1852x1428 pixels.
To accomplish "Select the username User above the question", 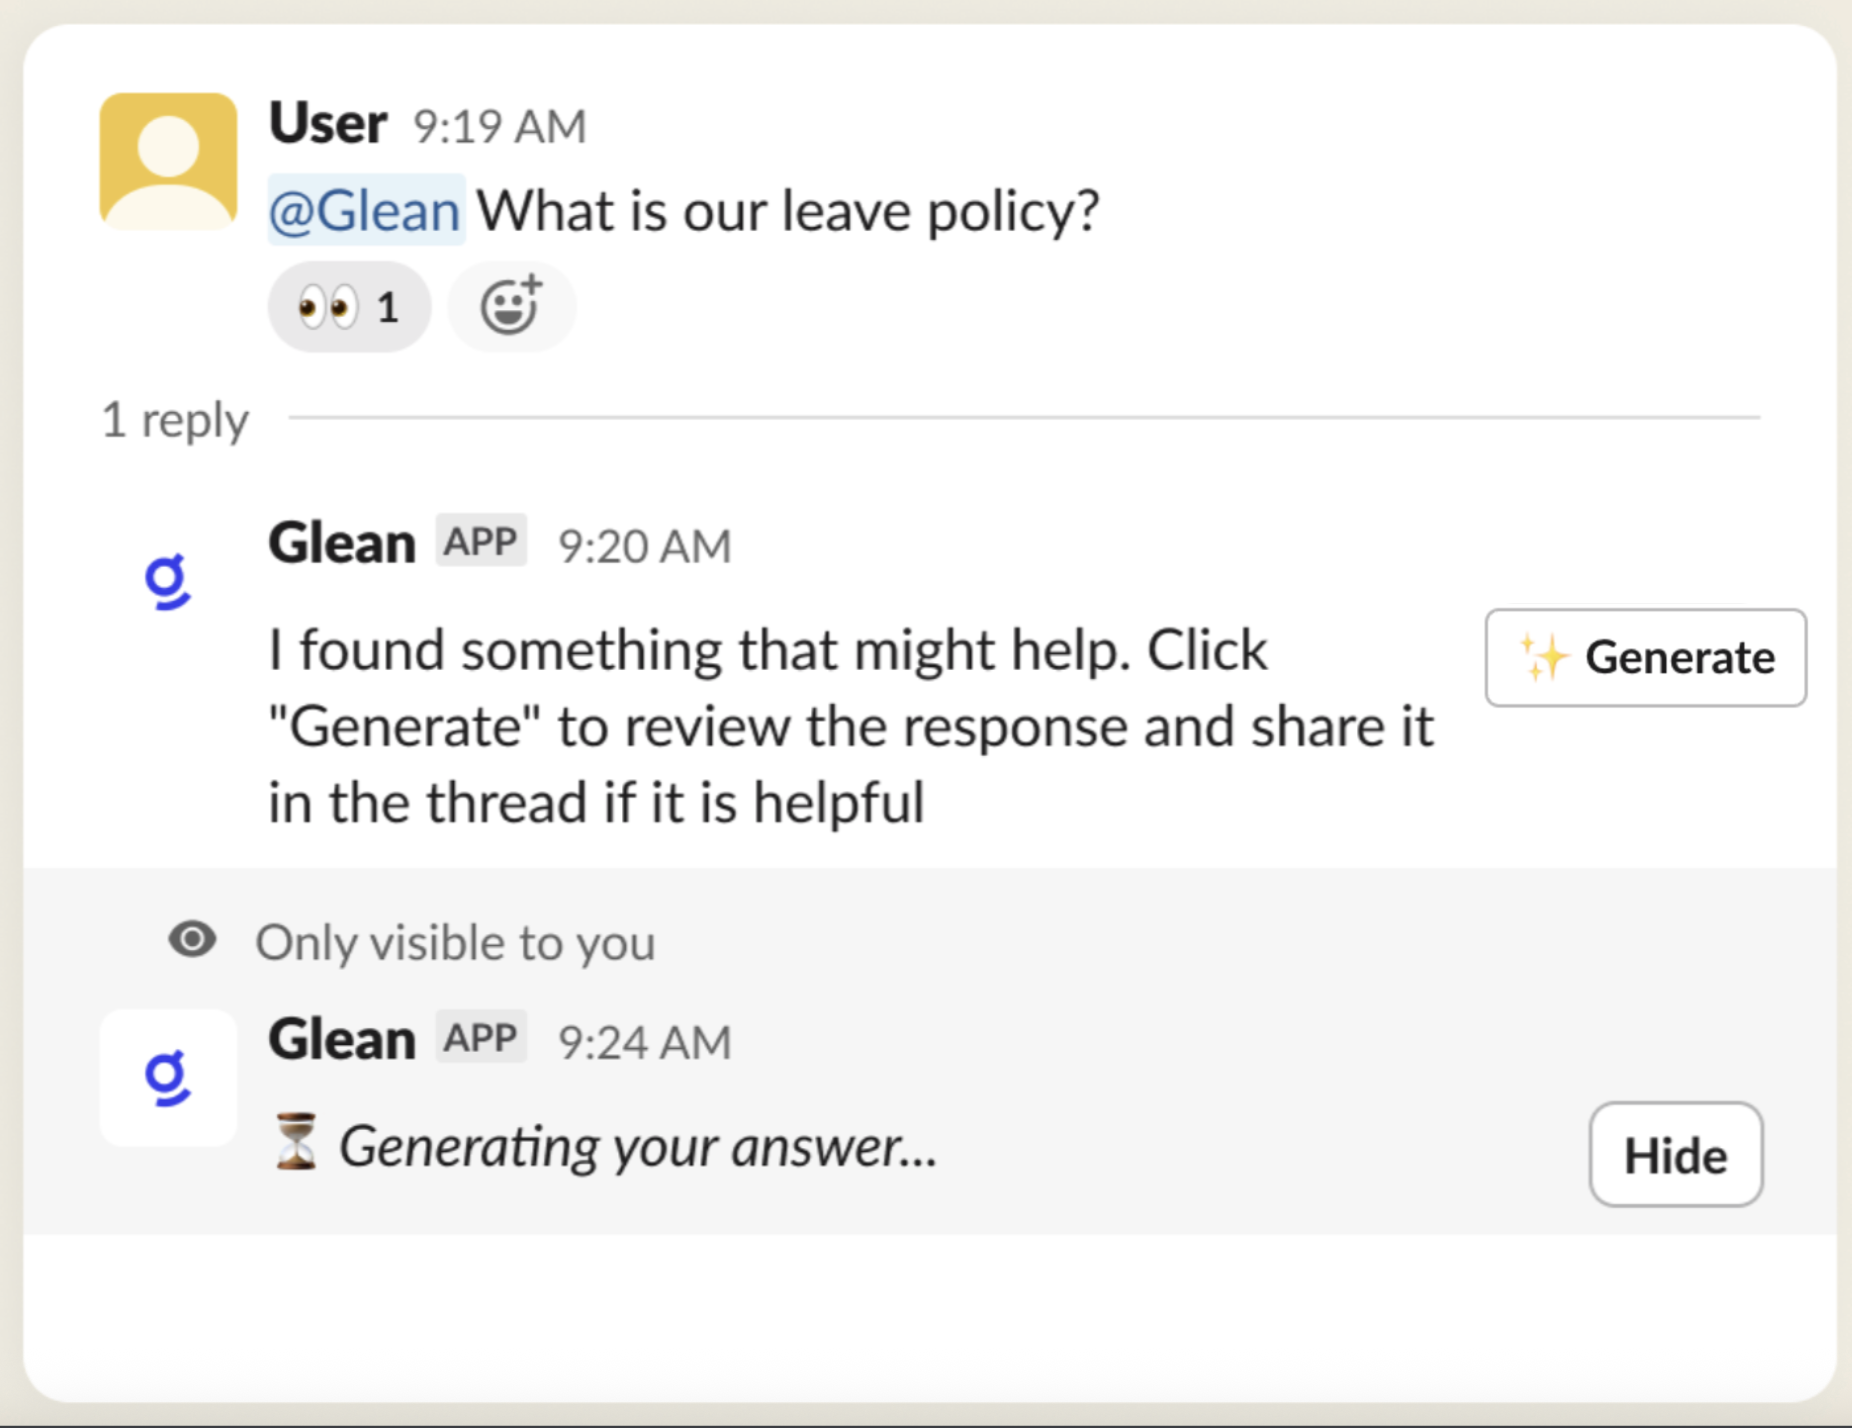I will pos(326,121).
